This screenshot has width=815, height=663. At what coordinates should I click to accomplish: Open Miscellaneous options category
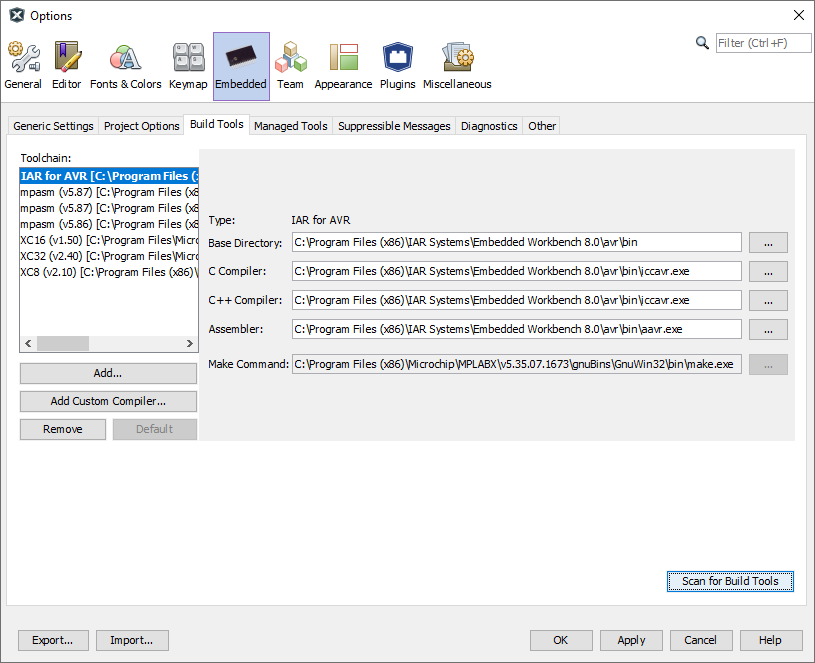457,66
